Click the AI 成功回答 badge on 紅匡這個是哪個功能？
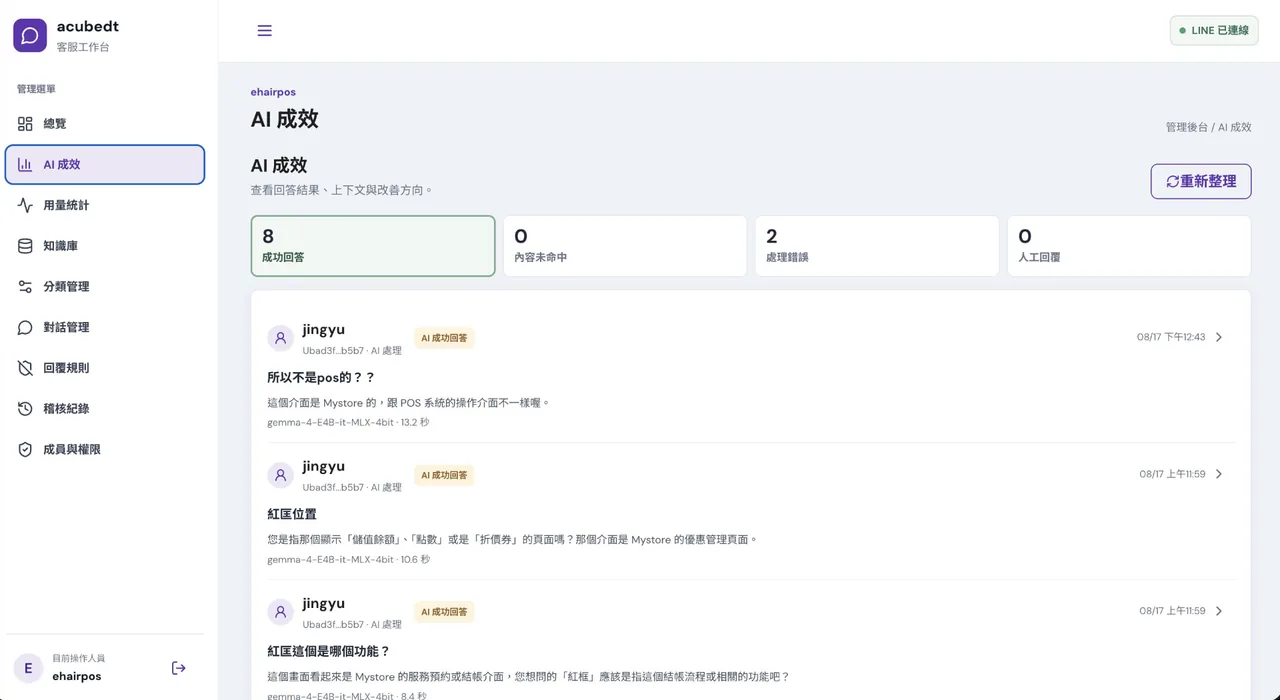This screenshot has width=1280, height=700. click(x=444, y=612)
